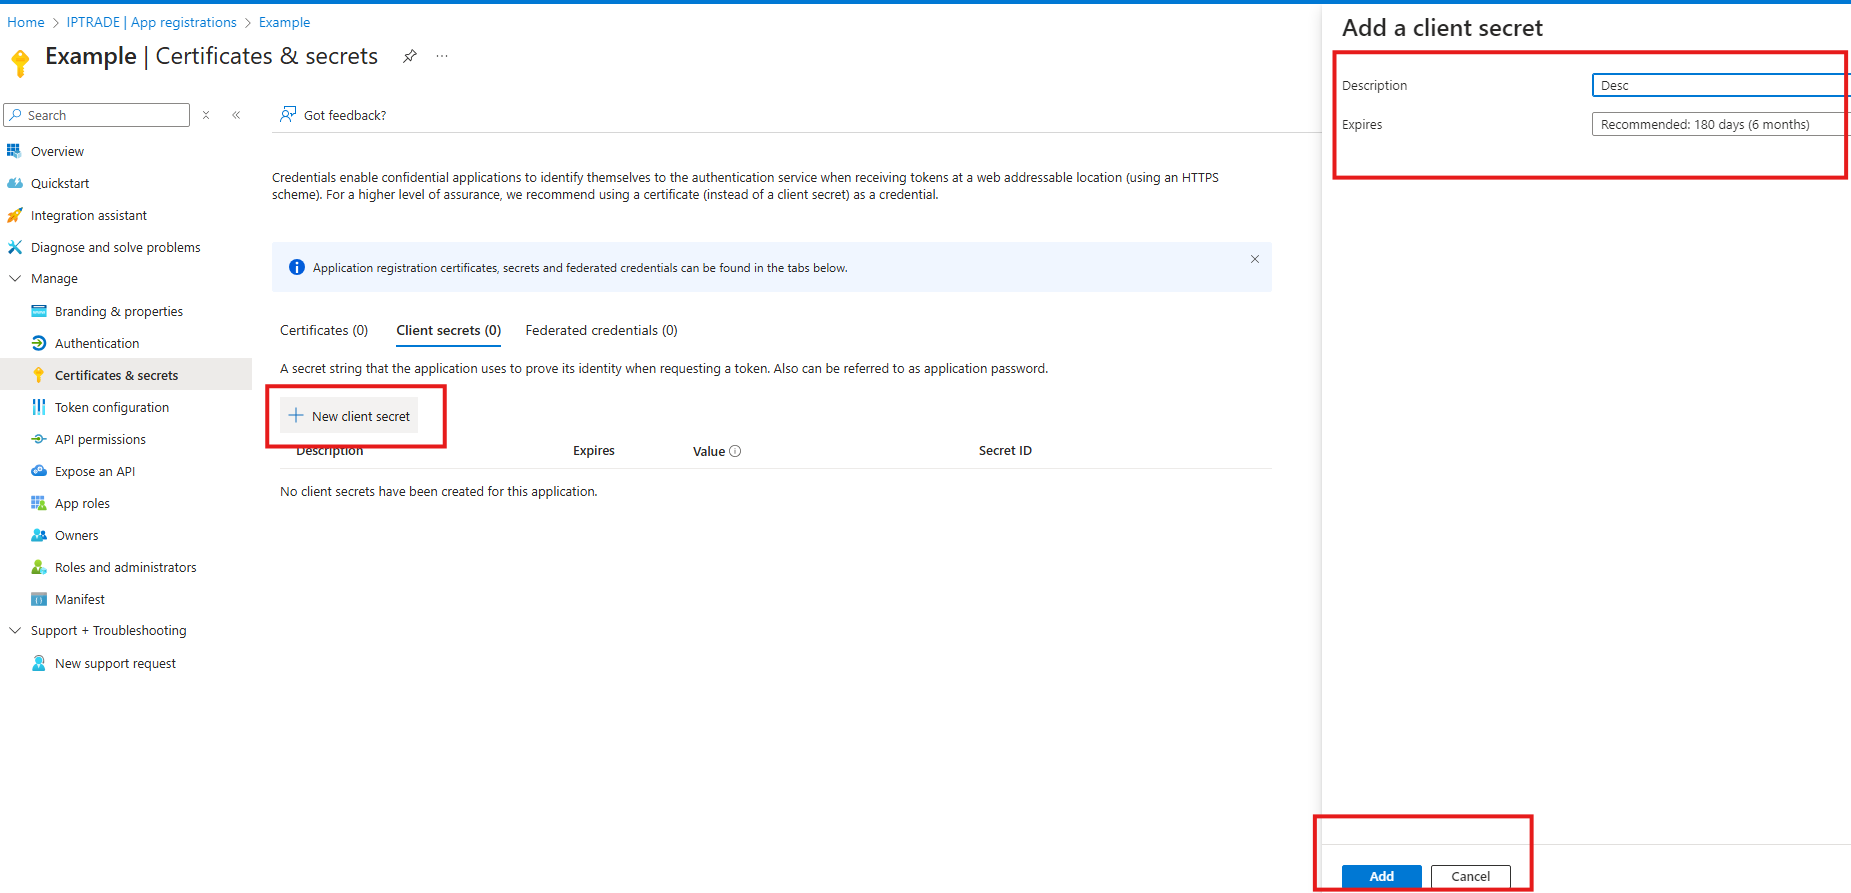Cancel adding a client secret
Viewport: 1851px width, 893px height.
tap(1470, 876)
